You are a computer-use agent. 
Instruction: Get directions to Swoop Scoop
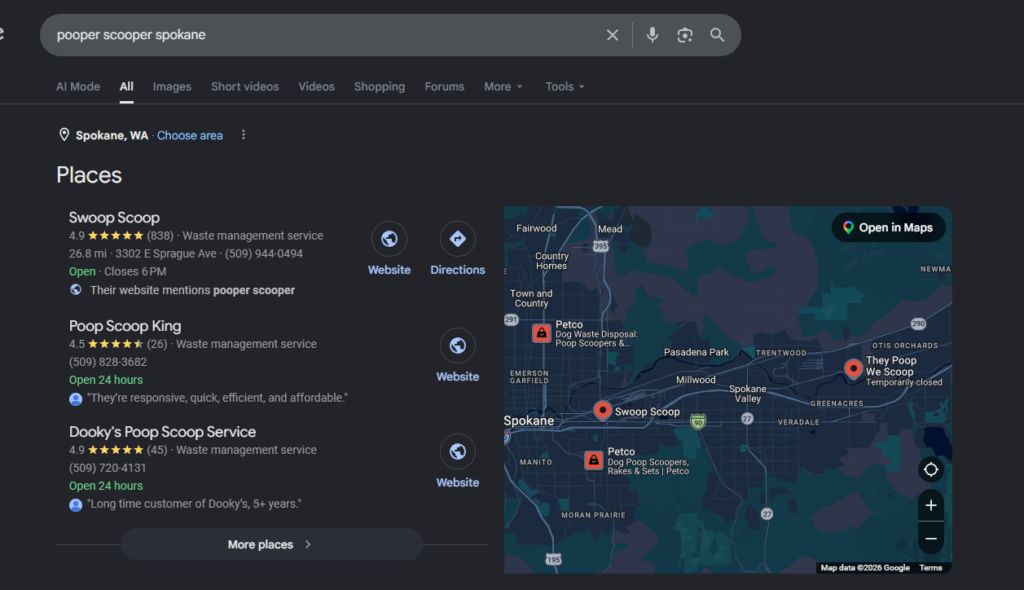(x=458, y=239)
